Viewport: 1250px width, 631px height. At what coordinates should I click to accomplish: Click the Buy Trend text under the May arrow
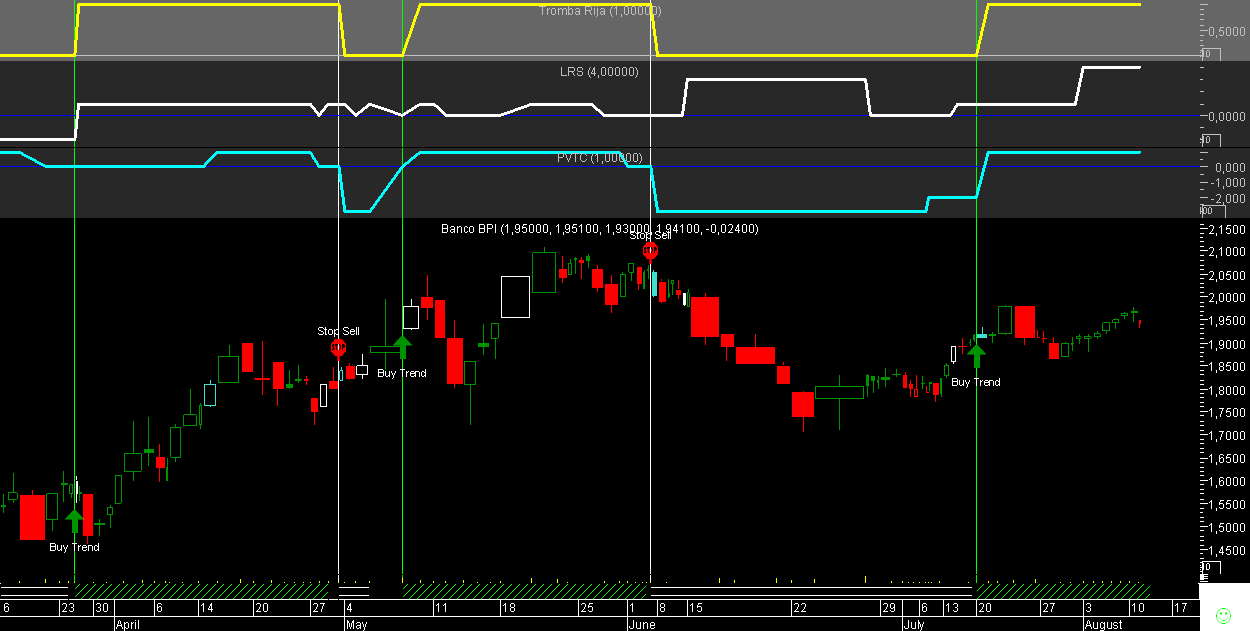click(x=402, y=373)
